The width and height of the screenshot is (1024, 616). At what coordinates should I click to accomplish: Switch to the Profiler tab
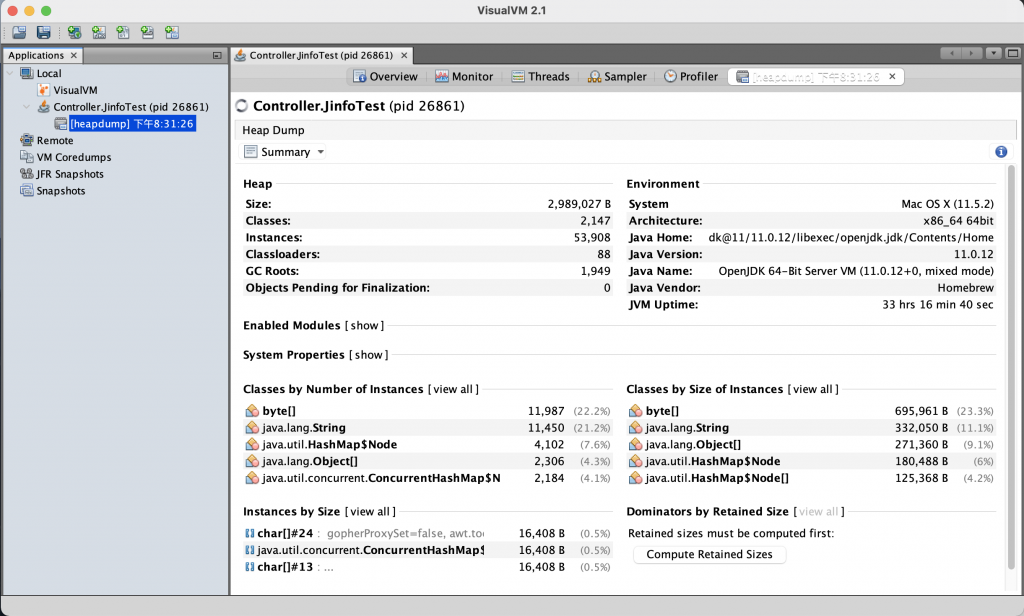coord(691,76)
